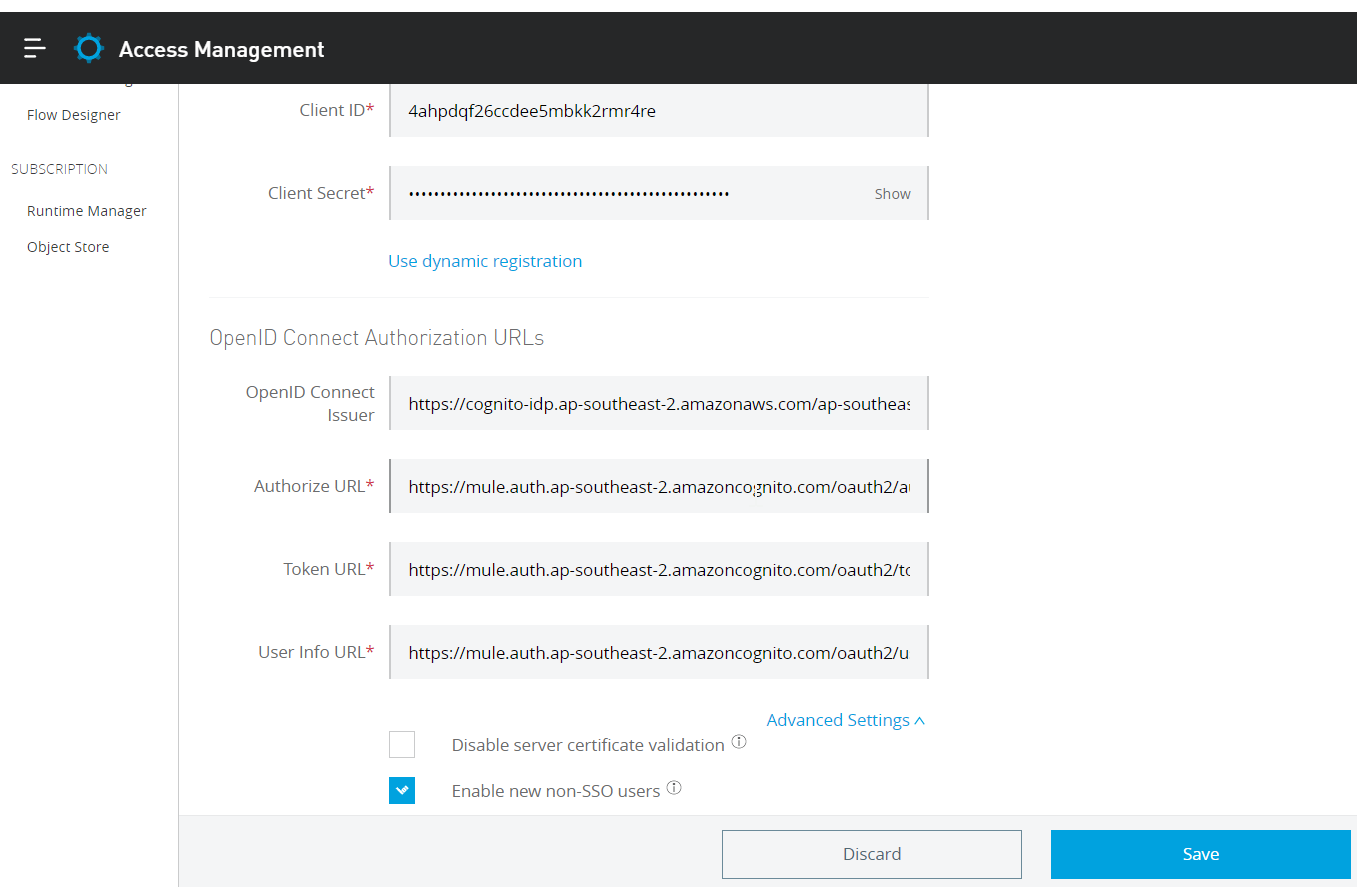Open Flow Designer from sidebar
The width and height of the screenshot is (1357, 887).
74,115
